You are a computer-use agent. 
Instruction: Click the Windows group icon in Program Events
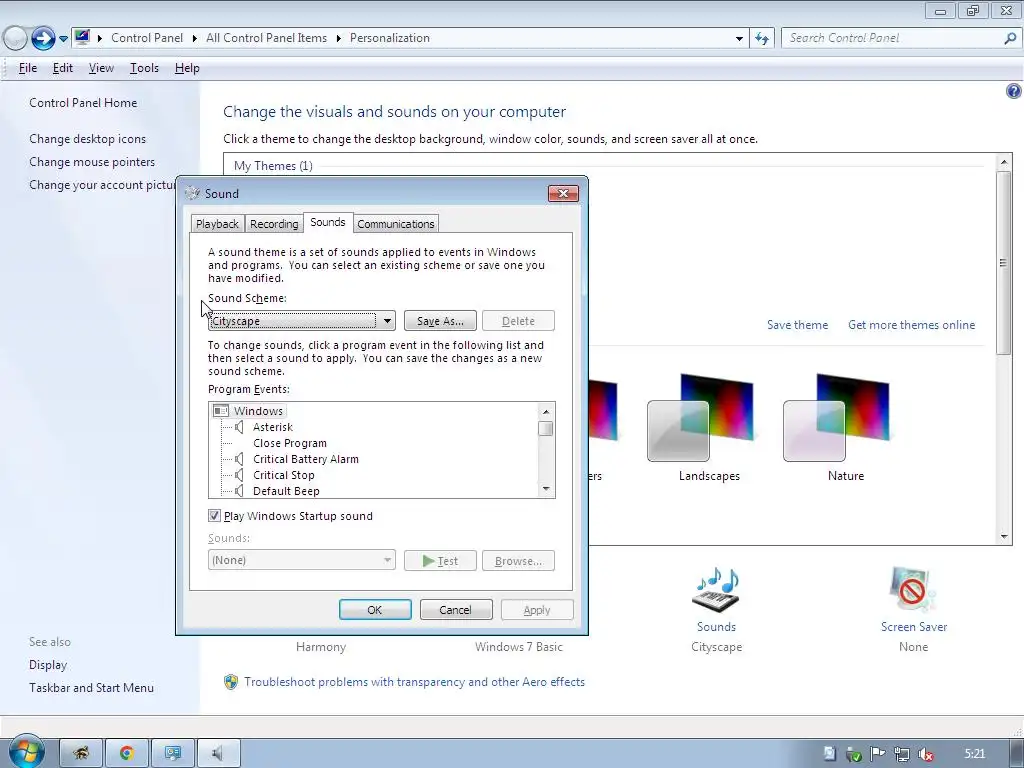221,411
